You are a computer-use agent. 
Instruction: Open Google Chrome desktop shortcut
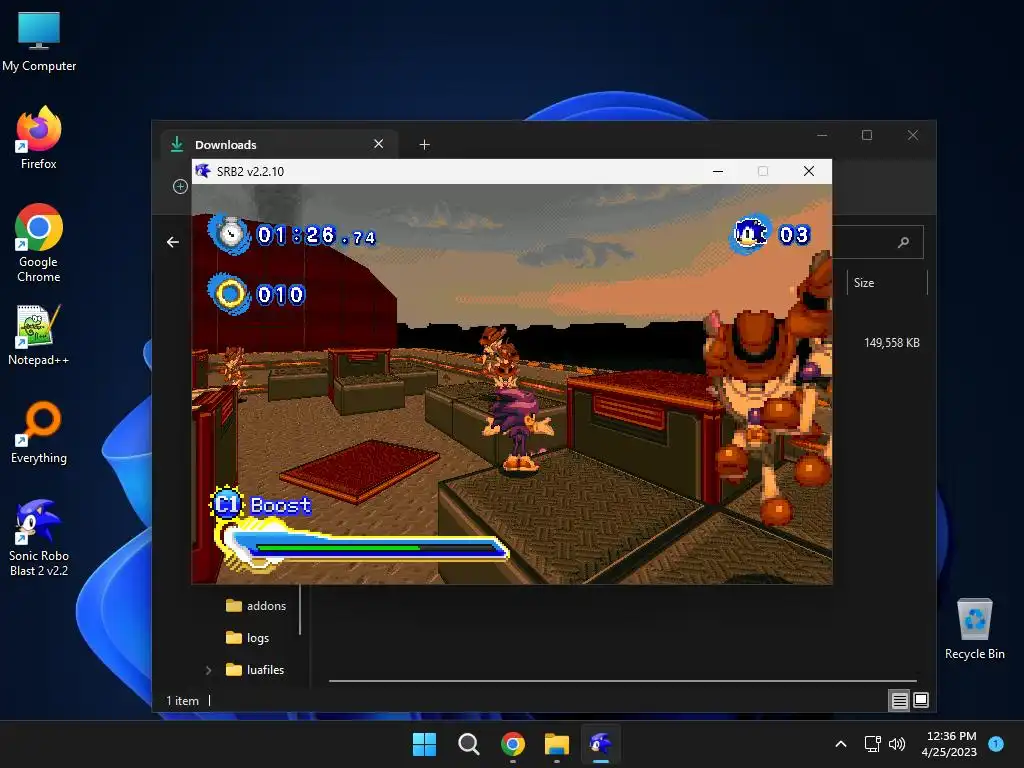(x=39, y=243)
